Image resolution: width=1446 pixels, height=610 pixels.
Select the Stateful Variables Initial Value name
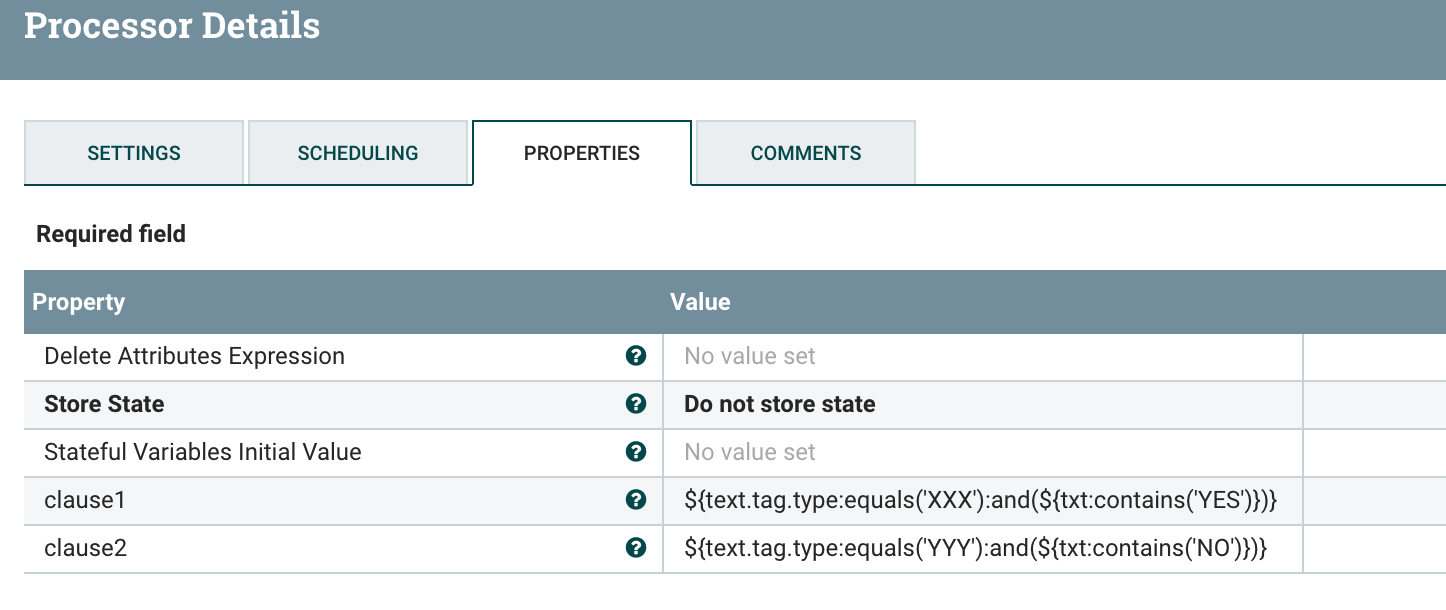[x=203, y=452]
